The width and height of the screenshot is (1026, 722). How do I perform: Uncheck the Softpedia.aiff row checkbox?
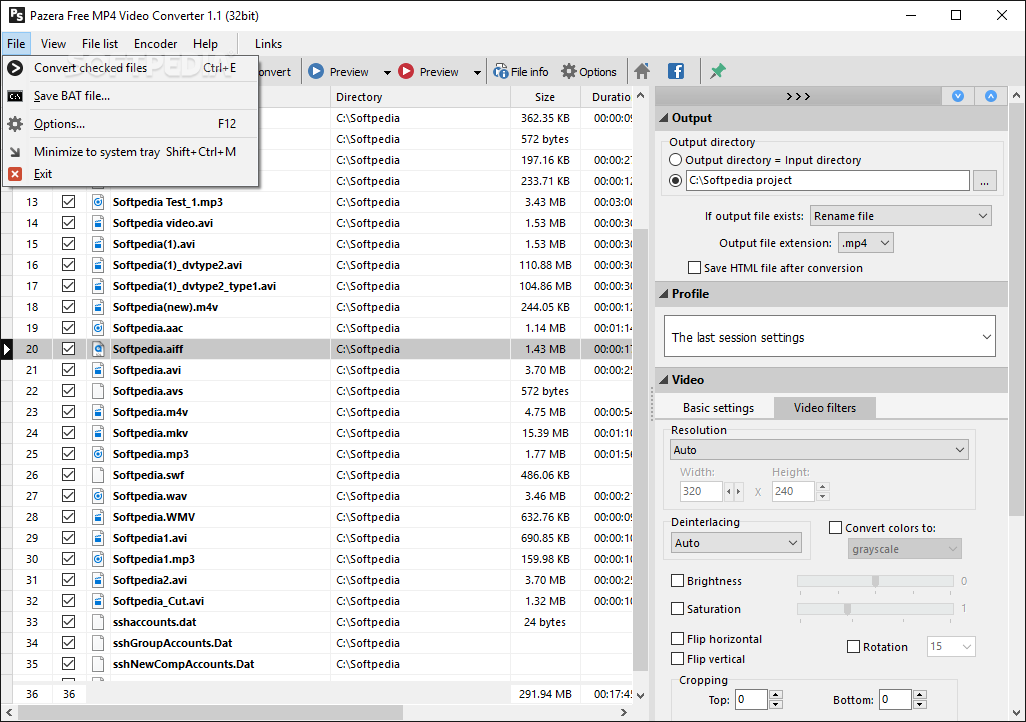click(68, 349)
